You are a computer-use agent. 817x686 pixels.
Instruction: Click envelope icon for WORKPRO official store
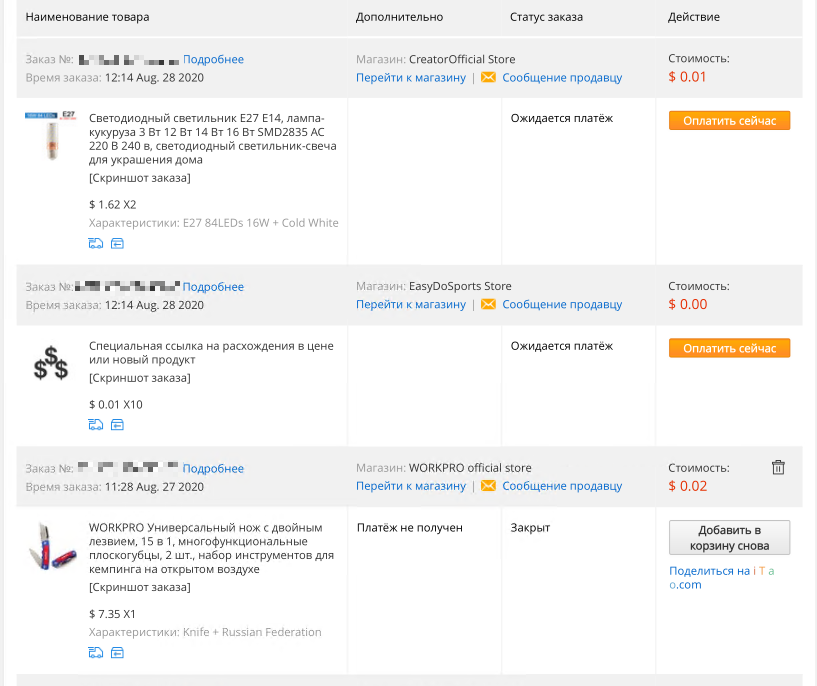point(488,485)
